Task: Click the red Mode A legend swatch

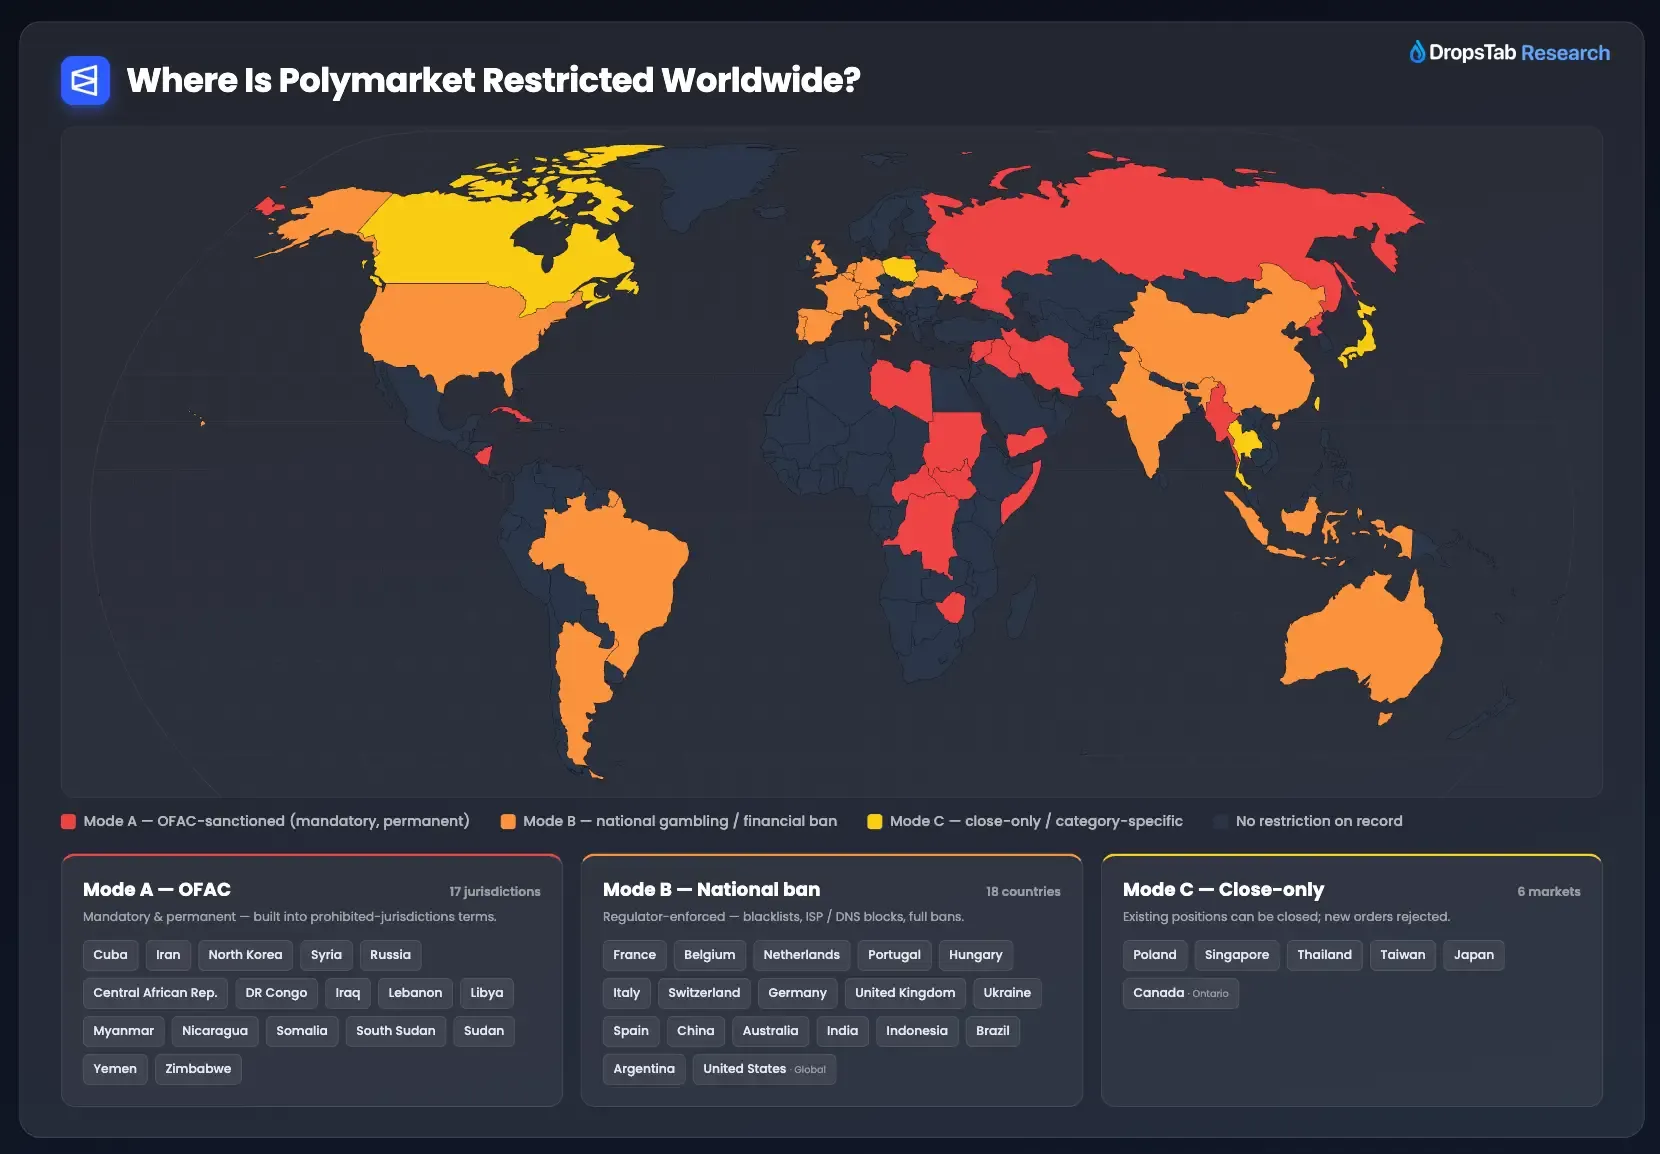Action: 68,821
